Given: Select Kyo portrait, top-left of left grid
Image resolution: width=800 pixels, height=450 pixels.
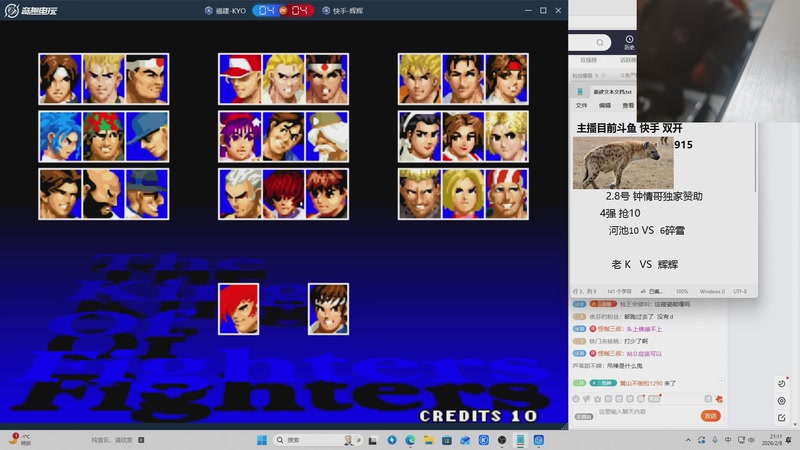Looking at the screenshot, I should tap(60, 79).
